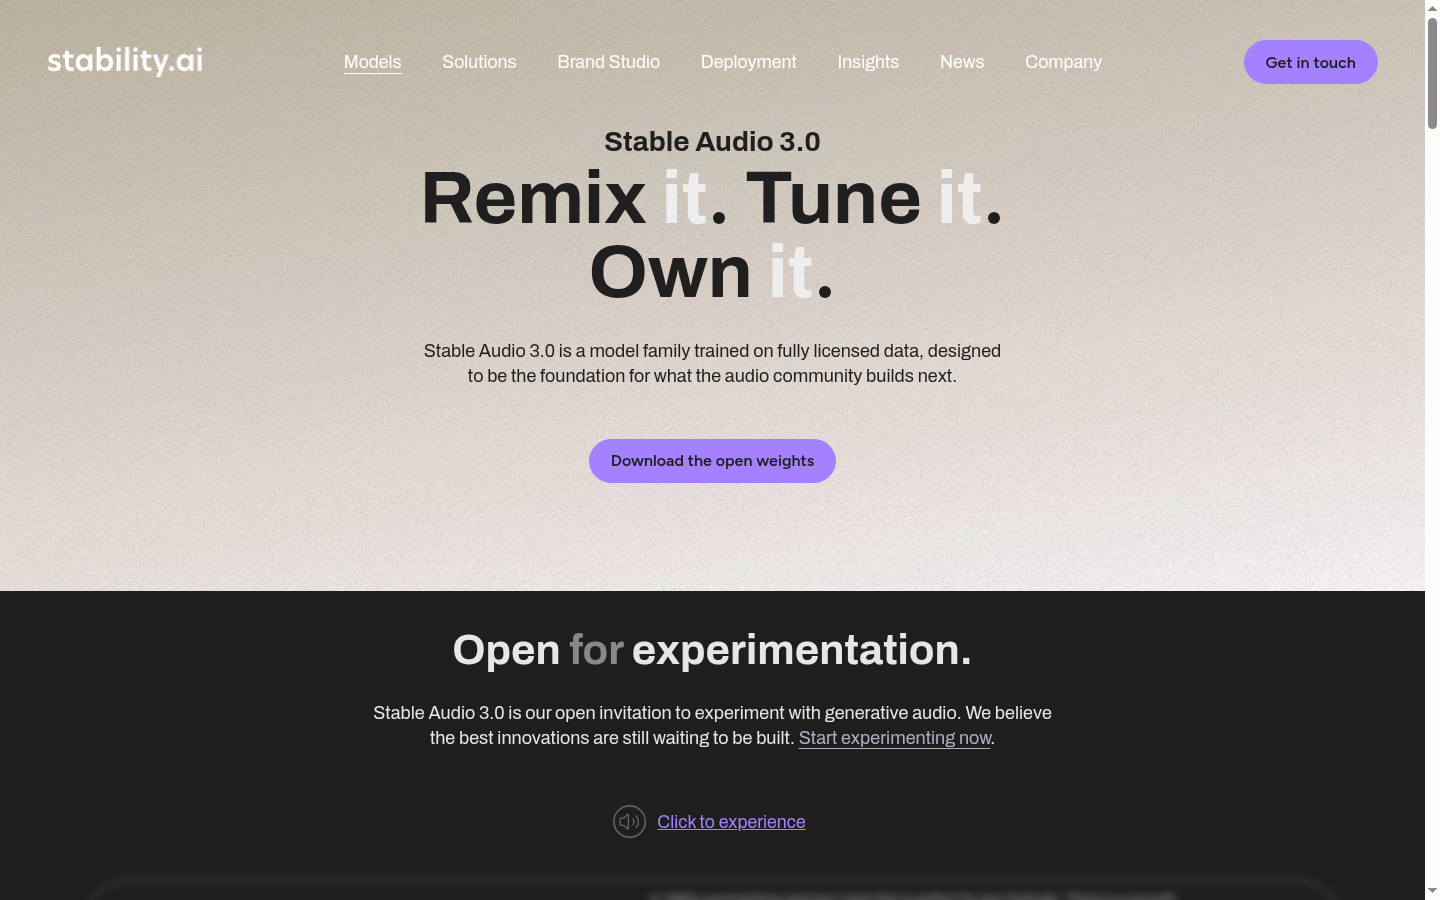
Task: Open the News page
Action: tap(962, 62)
